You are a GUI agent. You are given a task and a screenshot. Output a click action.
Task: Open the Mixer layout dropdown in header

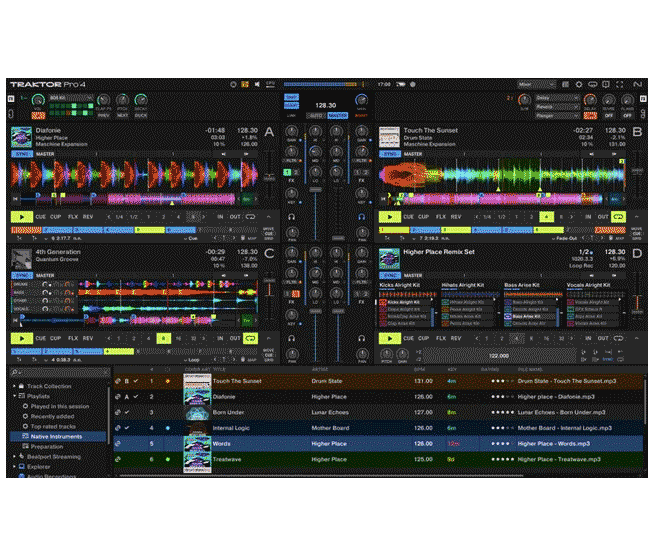(x=537, y=85)
